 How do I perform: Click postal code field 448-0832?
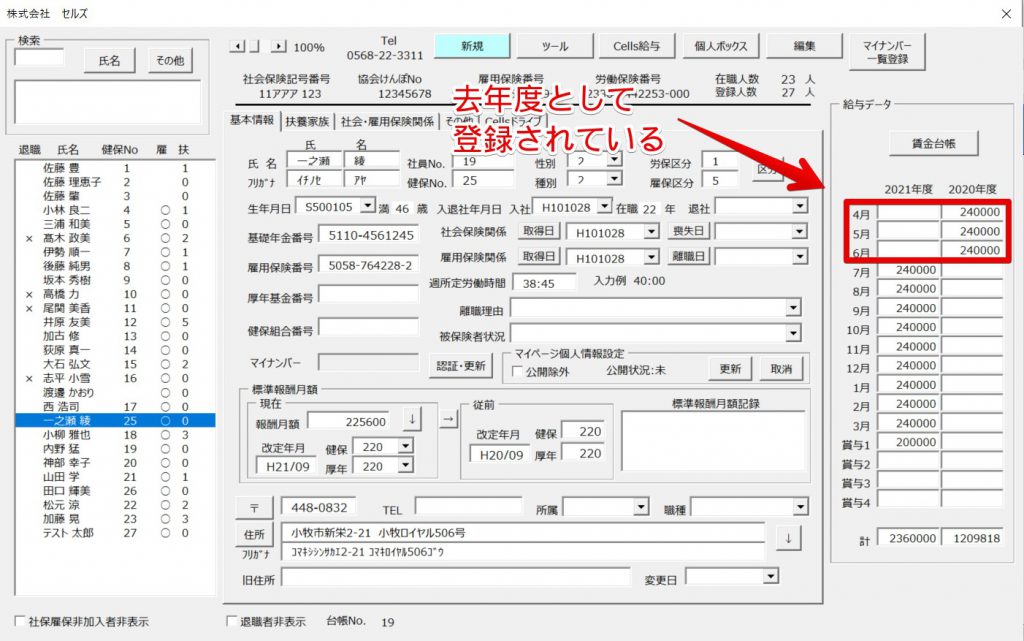319,507
